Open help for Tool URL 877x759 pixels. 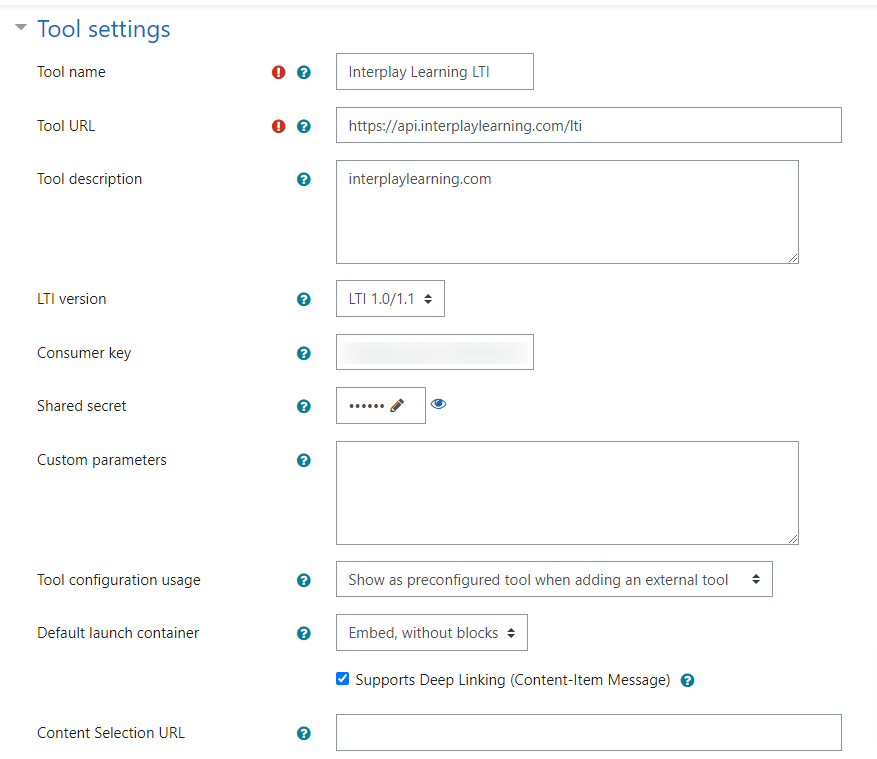click(304, 126)
